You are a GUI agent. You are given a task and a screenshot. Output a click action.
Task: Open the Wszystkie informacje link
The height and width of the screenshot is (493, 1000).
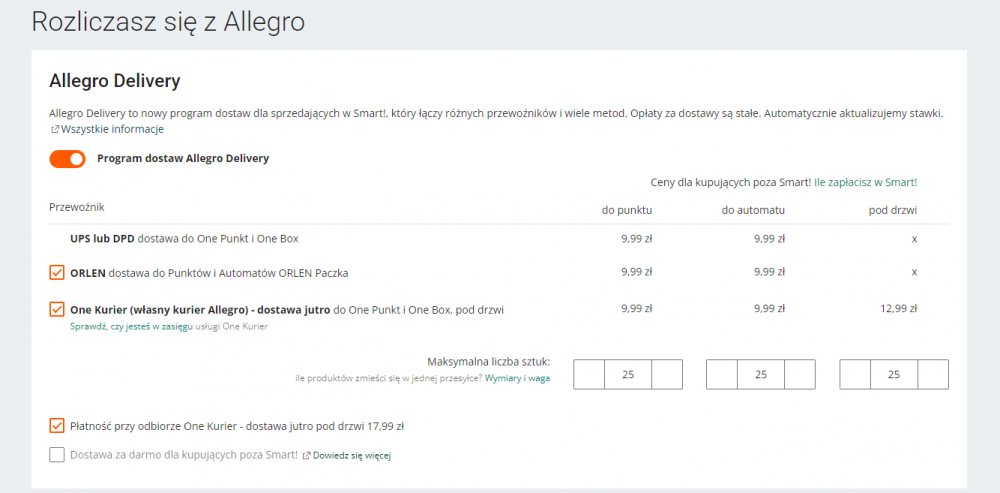pyautogui.click(x=112, y=129)
